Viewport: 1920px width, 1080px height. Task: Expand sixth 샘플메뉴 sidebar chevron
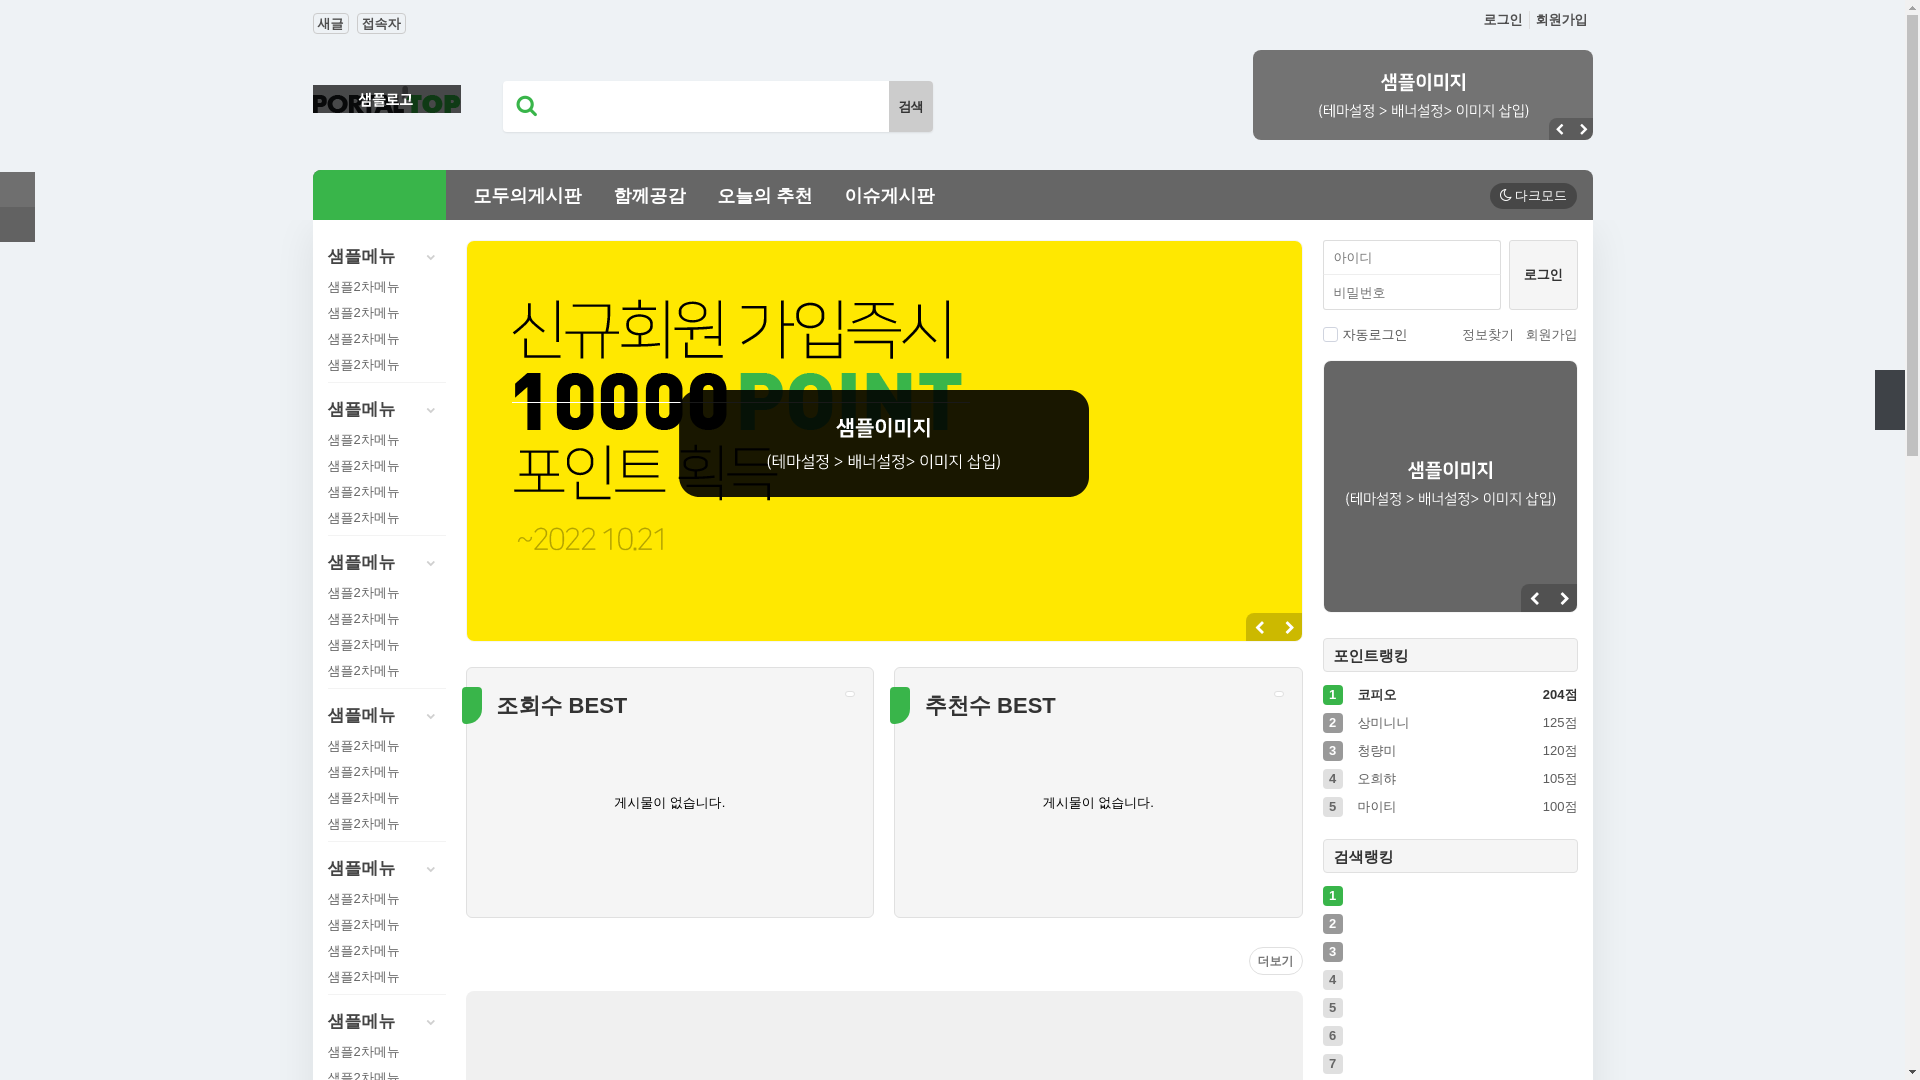pyautogui.click(x=431, y=1023)
